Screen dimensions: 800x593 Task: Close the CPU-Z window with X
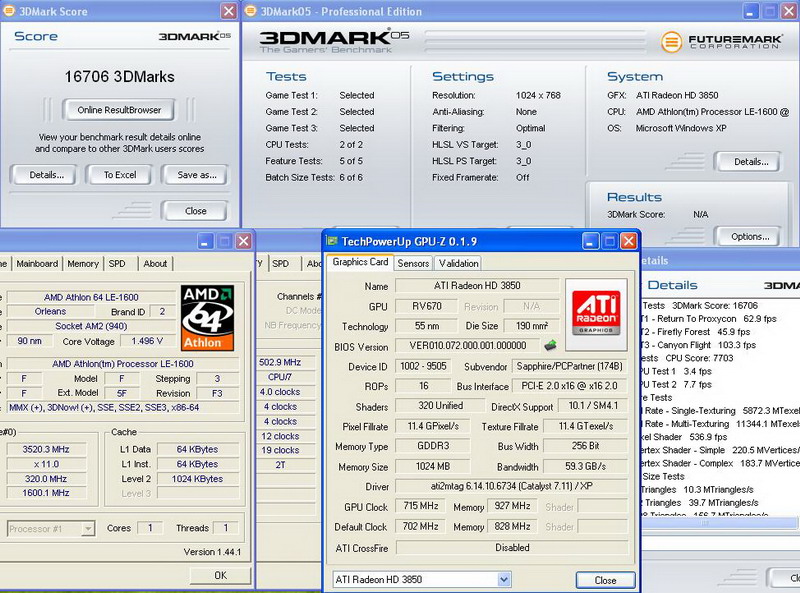pos(244,241)
